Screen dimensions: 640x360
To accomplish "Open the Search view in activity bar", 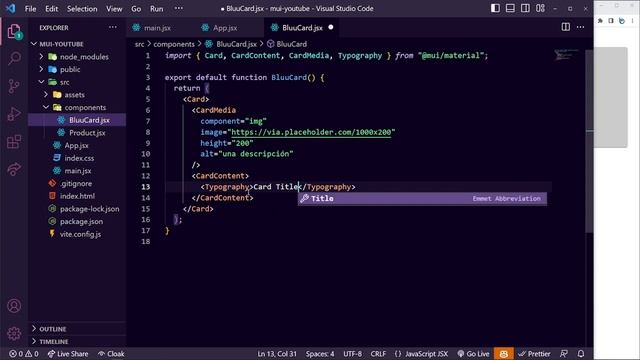I will (x=14, y=58).
